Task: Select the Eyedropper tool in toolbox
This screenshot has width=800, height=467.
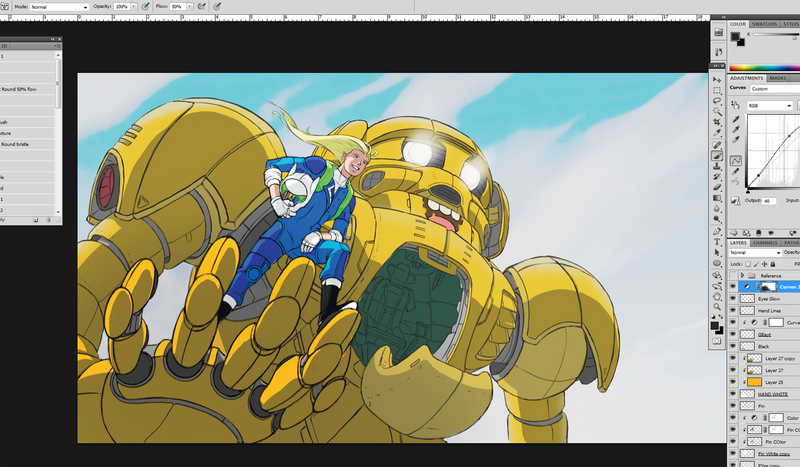Action: coord(717,133)
